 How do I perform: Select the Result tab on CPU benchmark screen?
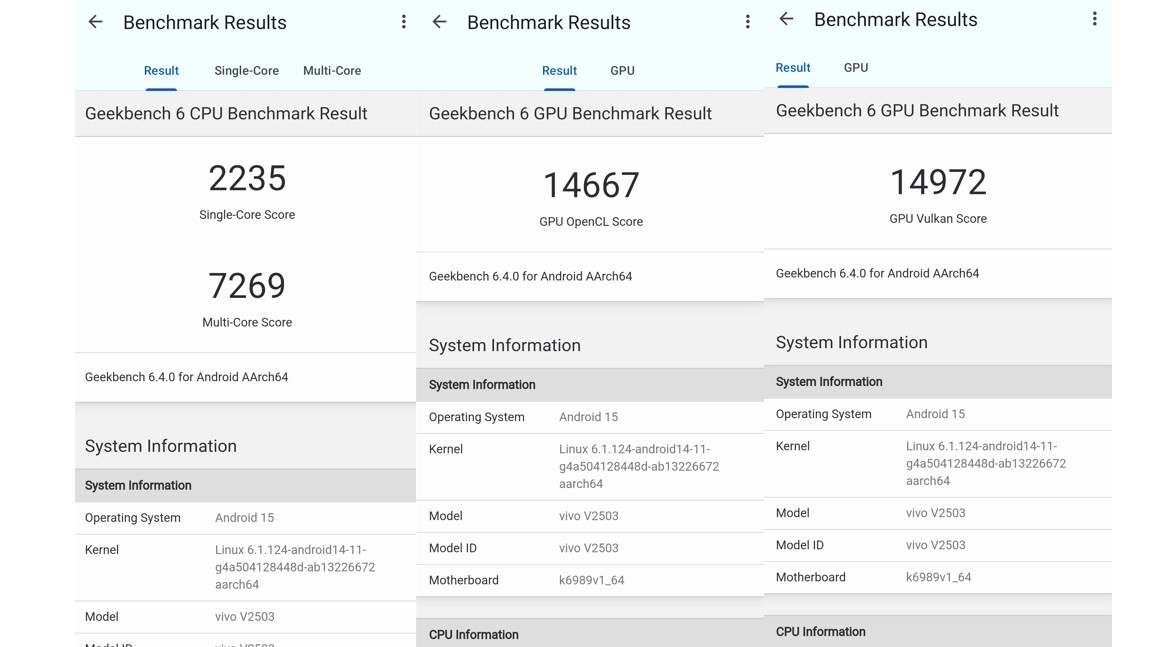pos(161,70)
